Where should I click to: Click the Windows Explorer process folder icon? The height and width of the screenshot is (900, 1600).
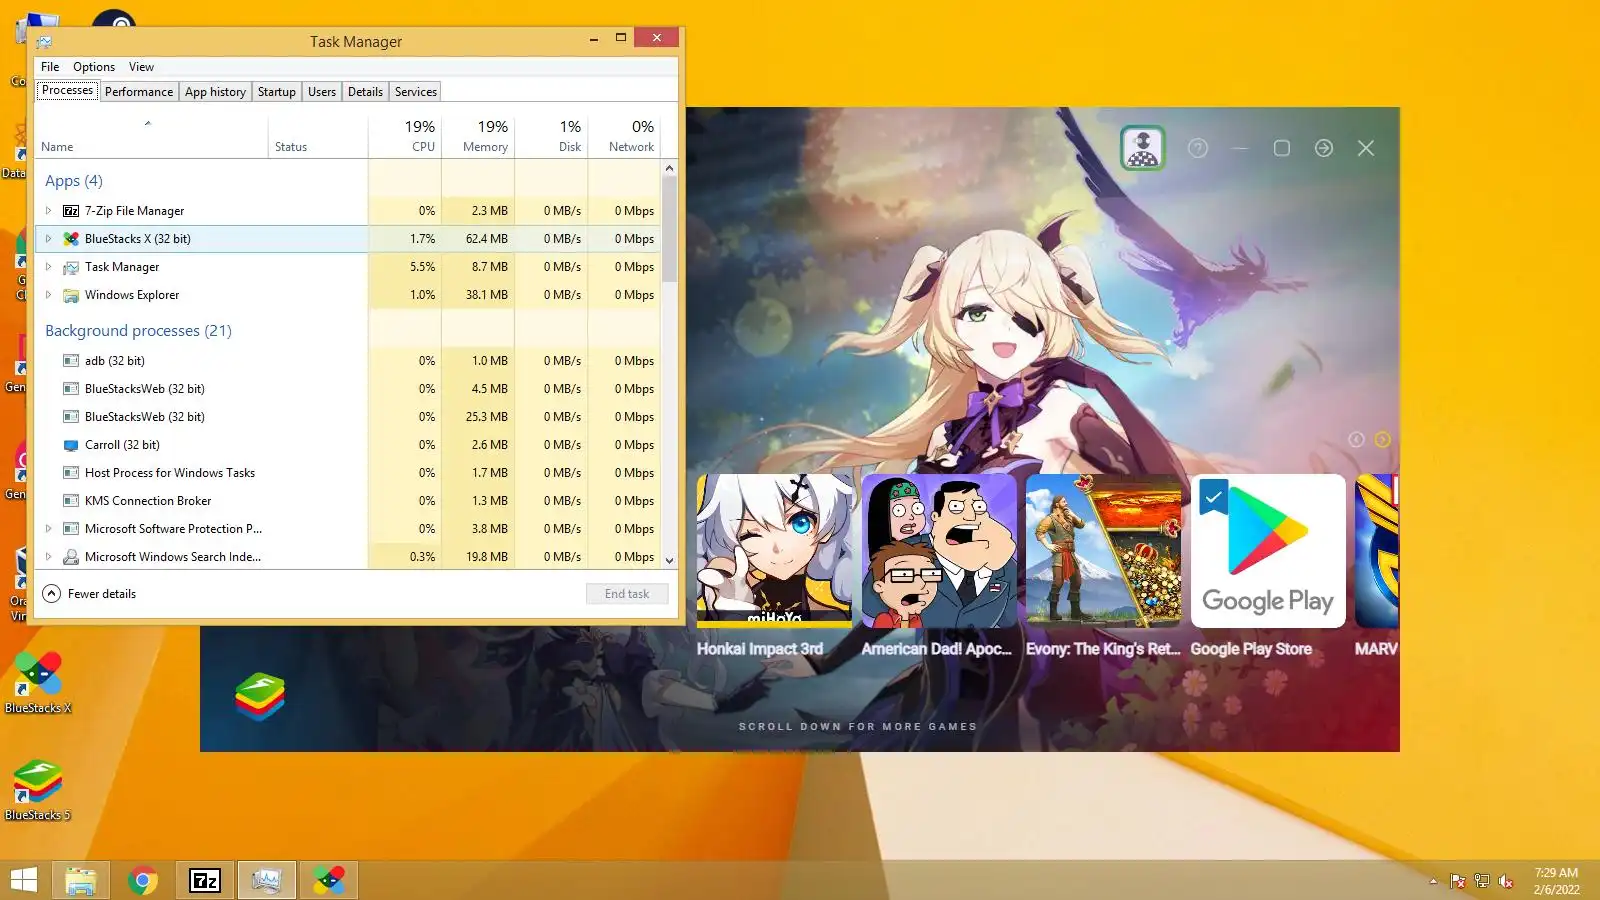coord(71,295)
